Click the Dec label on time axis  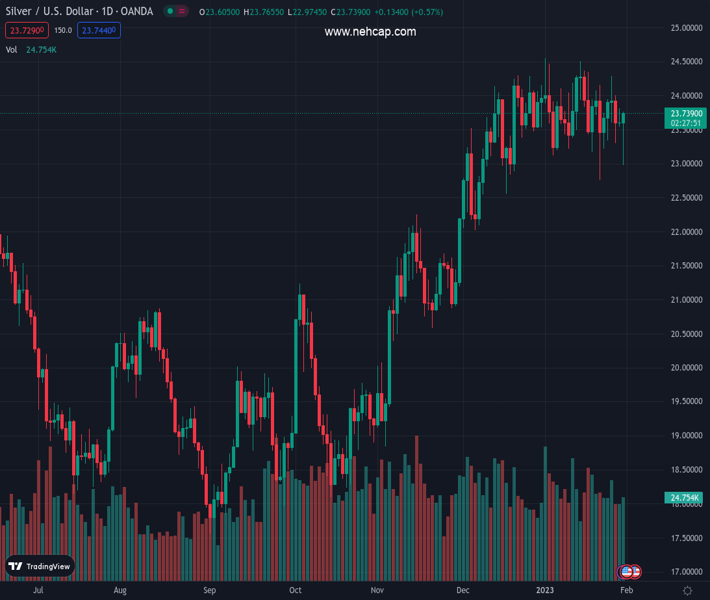[461, 591]
